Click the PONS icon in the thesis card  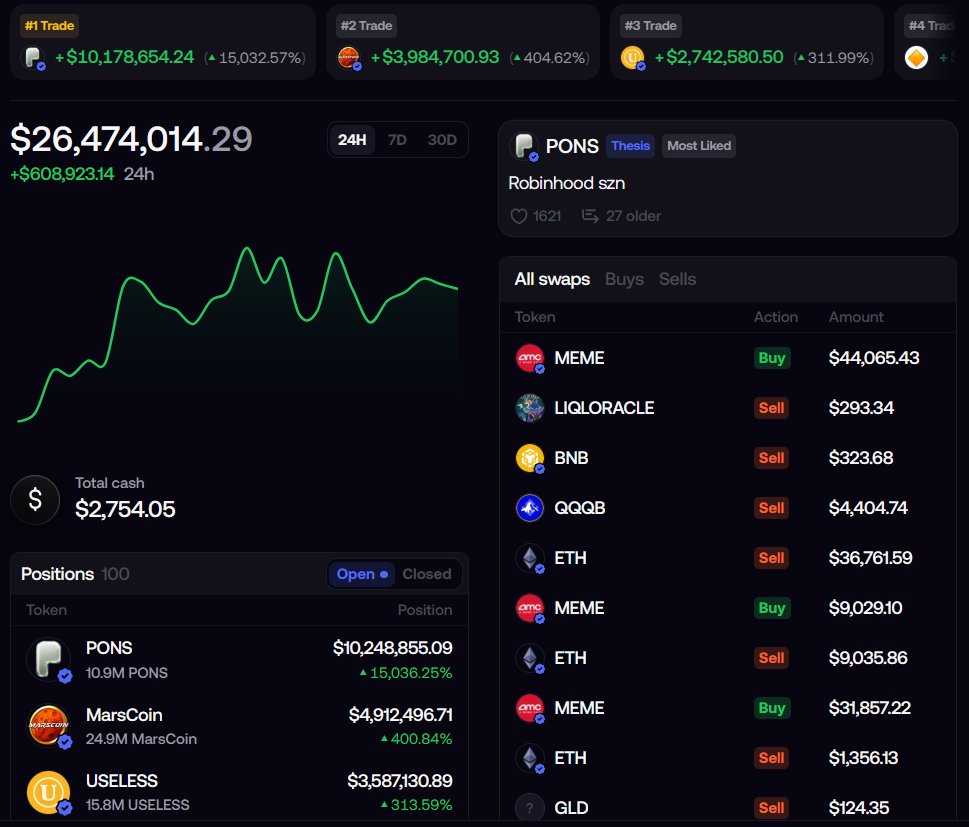coord(524,146)
